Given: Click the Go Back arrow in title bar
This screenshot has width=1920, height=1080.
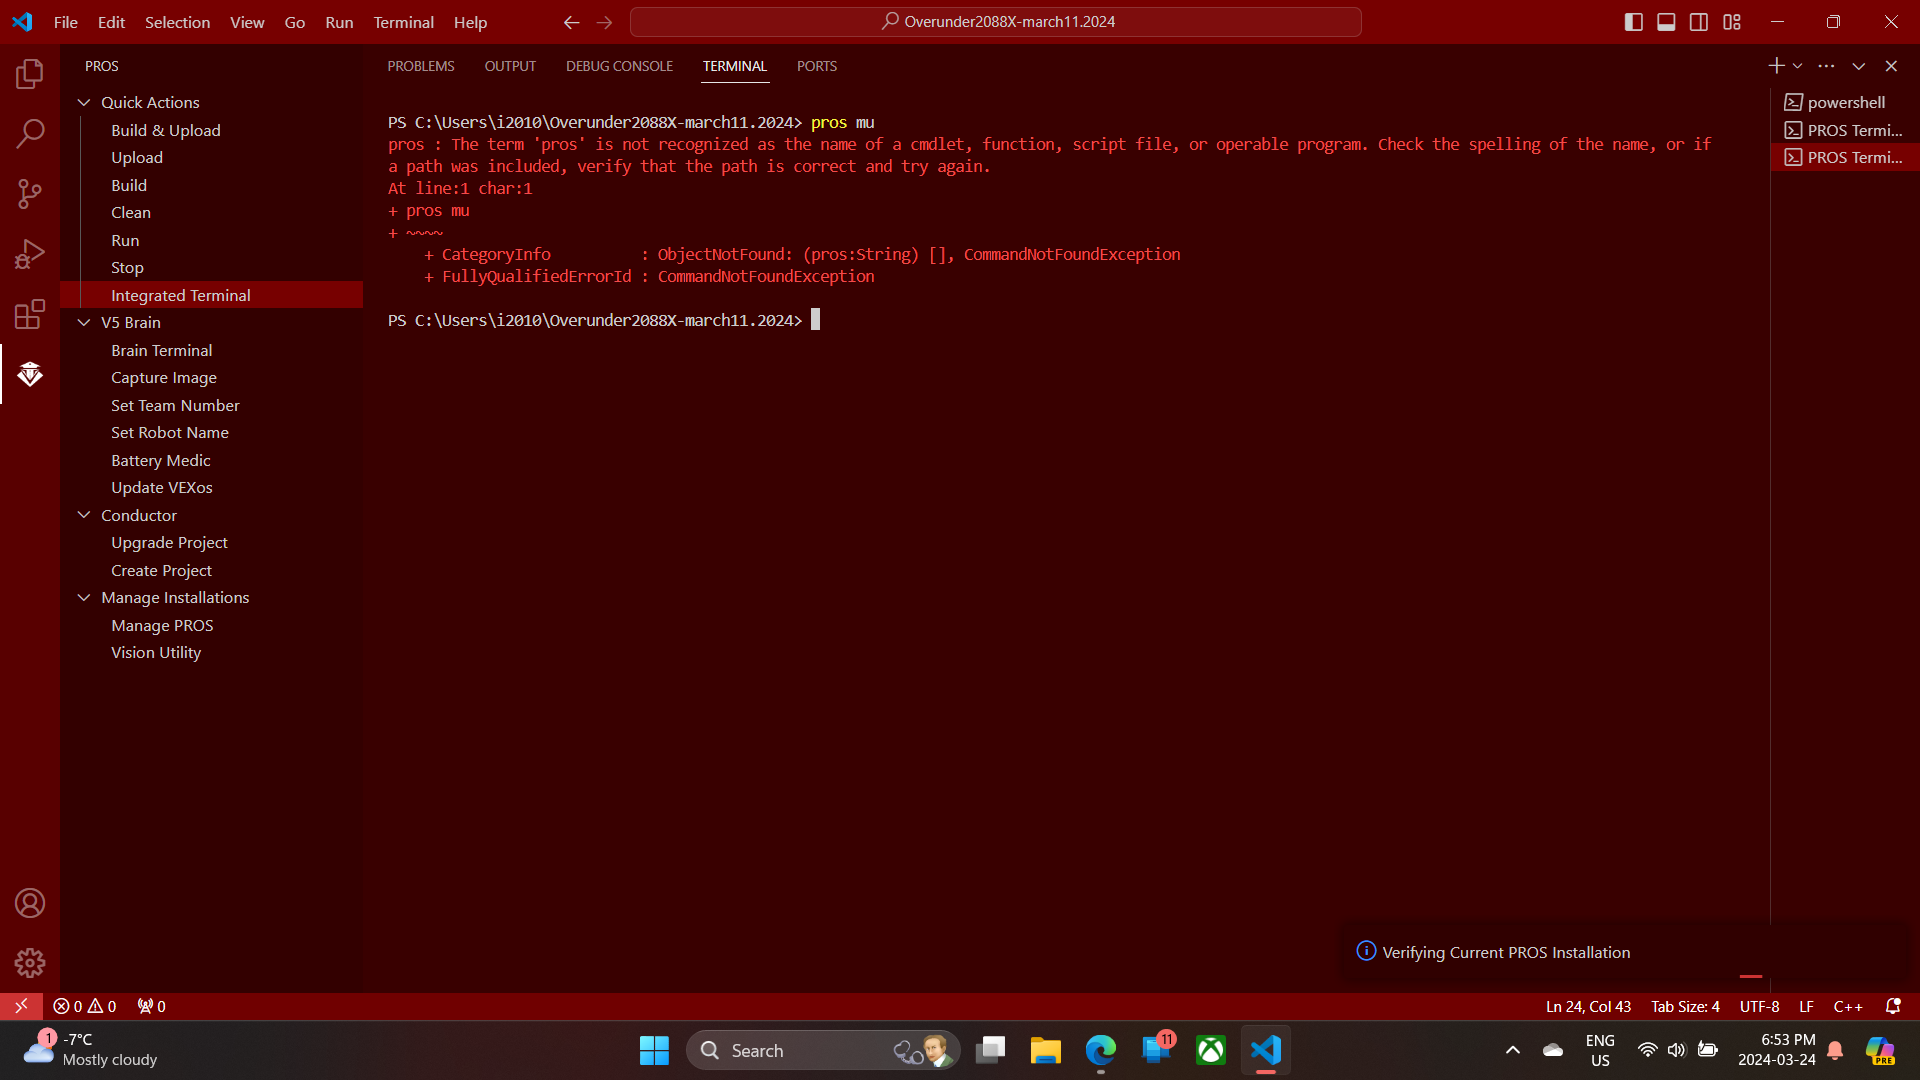Looking at the screenshot, I should [571, 22].
